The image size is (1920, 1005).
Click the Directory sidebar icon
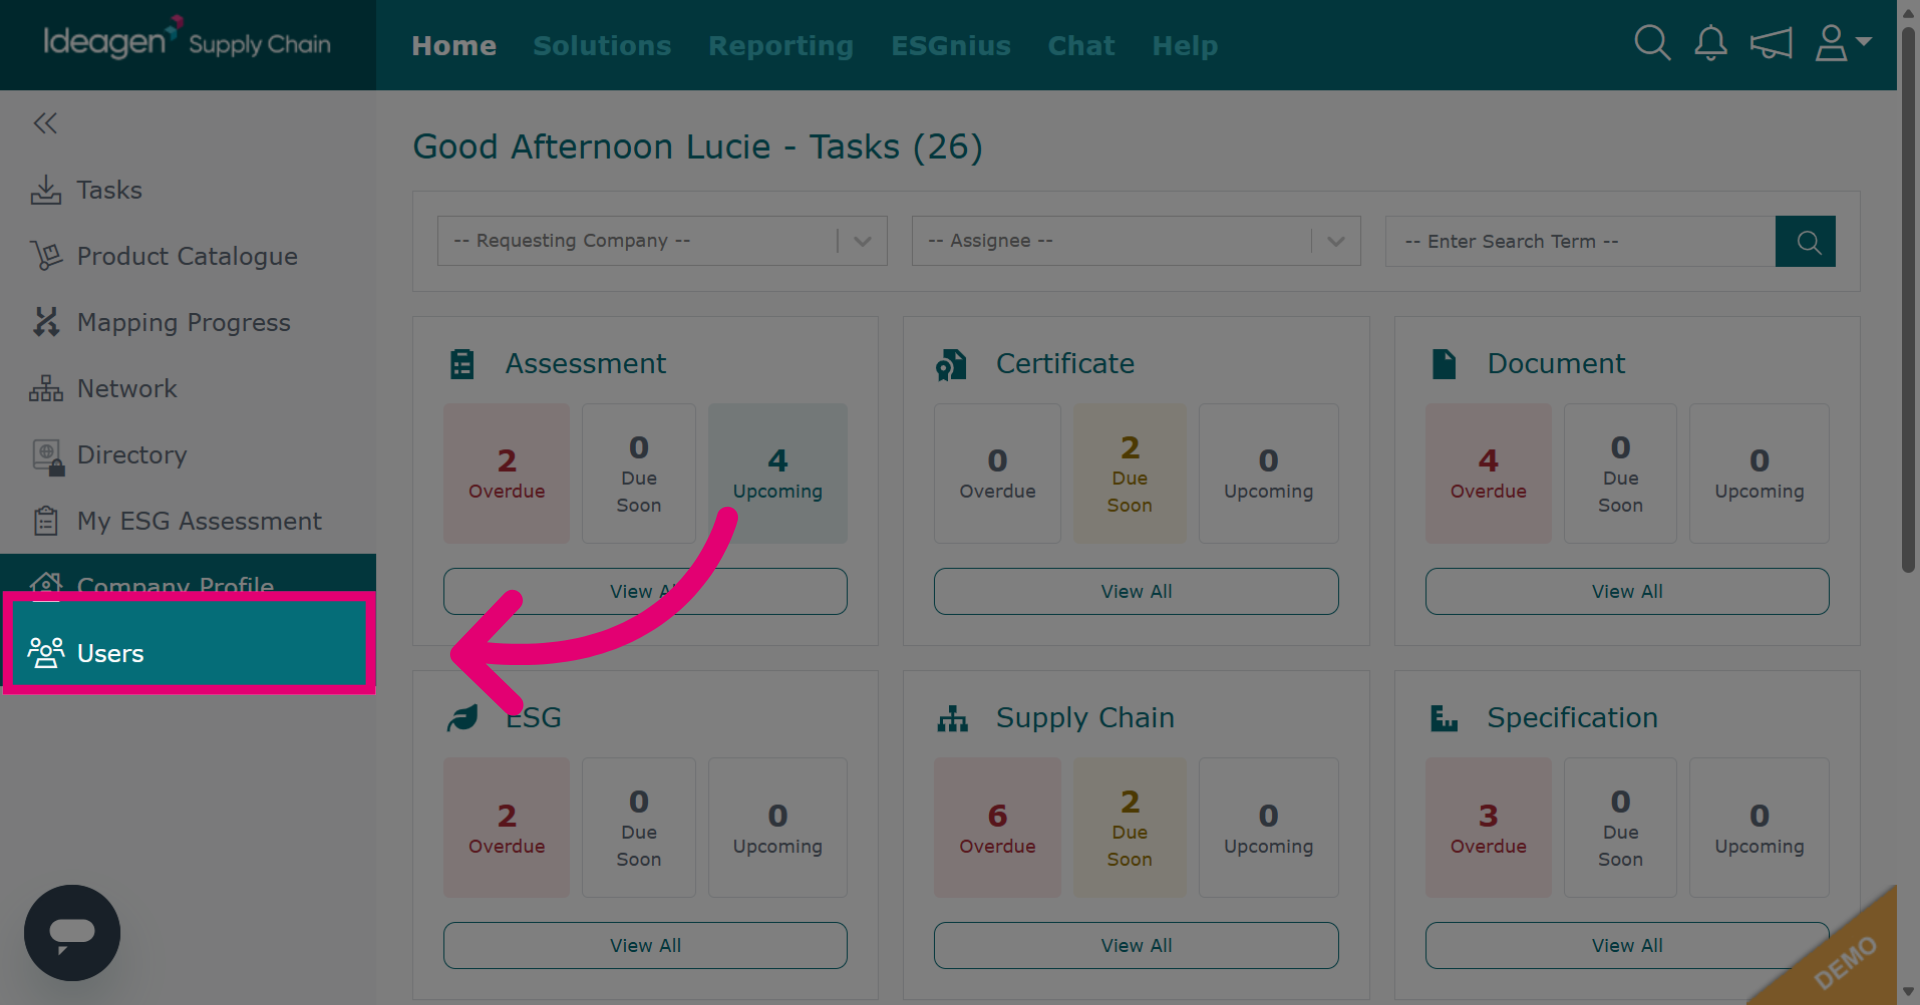coord(48,456)
